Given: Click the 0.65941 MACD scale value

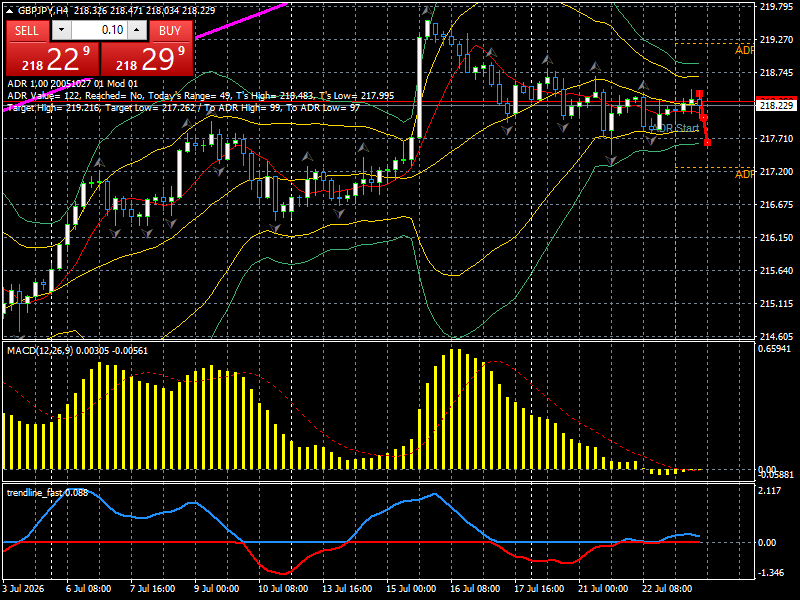Looking at the screenshot, I should (774, 349).
